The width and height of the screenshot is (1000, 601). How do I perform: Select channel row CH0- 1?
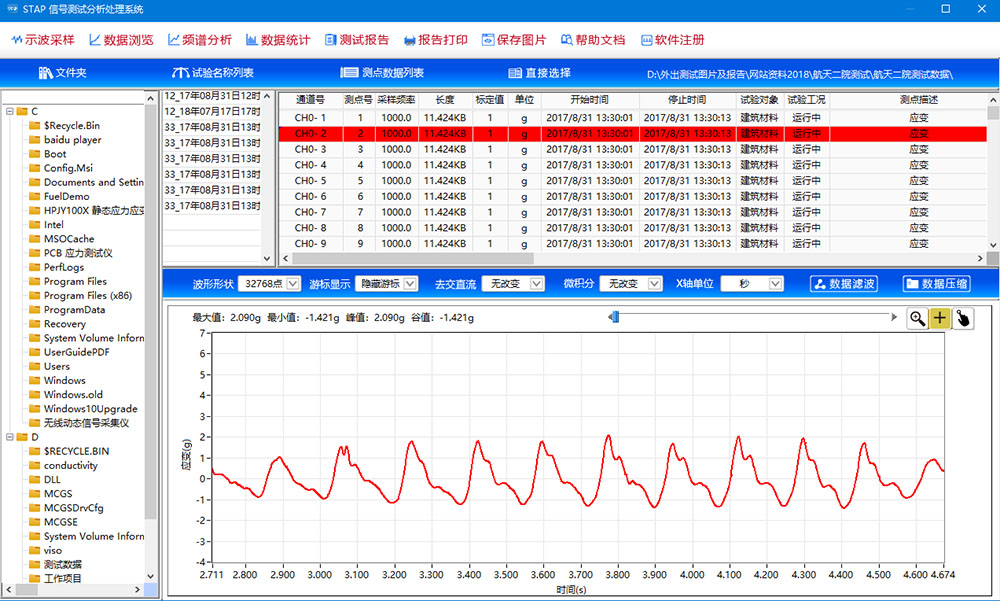(x=633, y=118)
